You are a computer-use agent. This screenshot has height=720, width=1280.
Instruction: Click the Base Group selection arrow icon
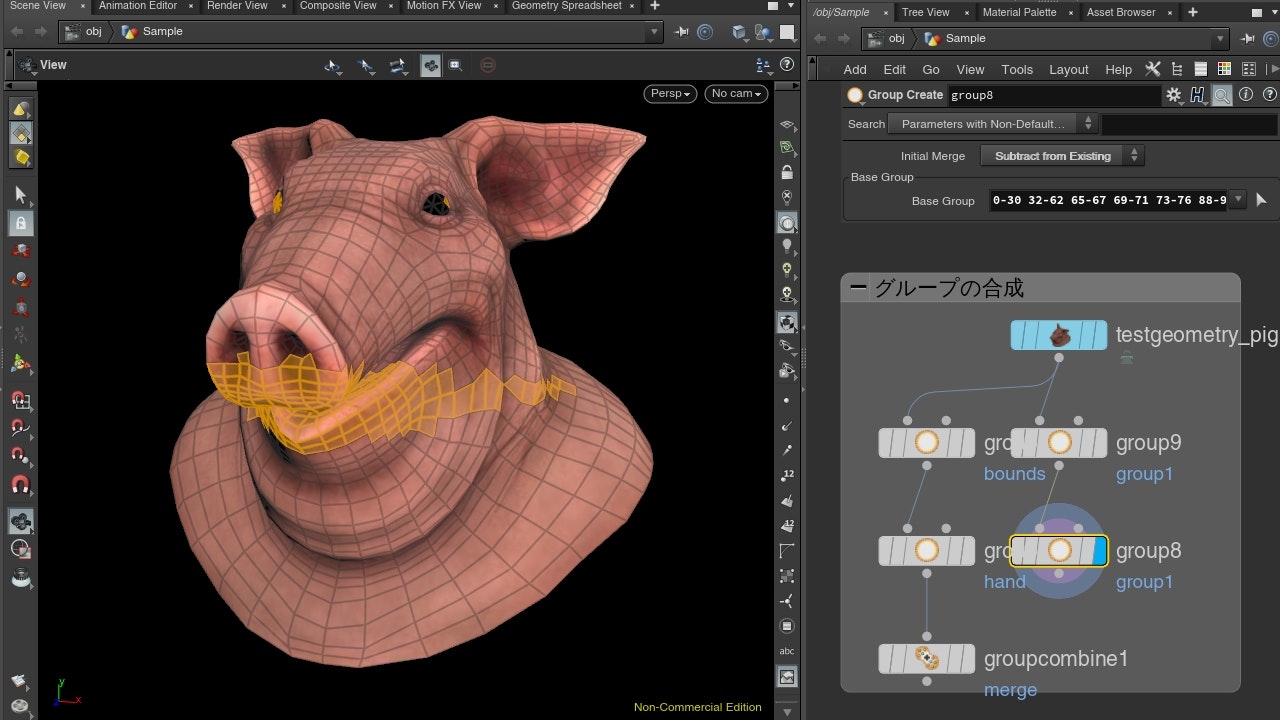coord(1261,200)
